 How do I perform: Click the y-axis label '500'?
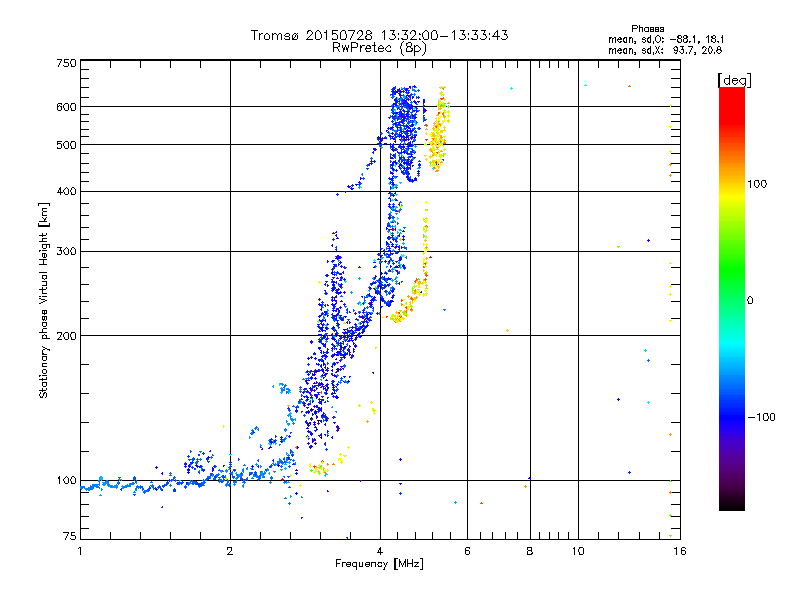66,145
